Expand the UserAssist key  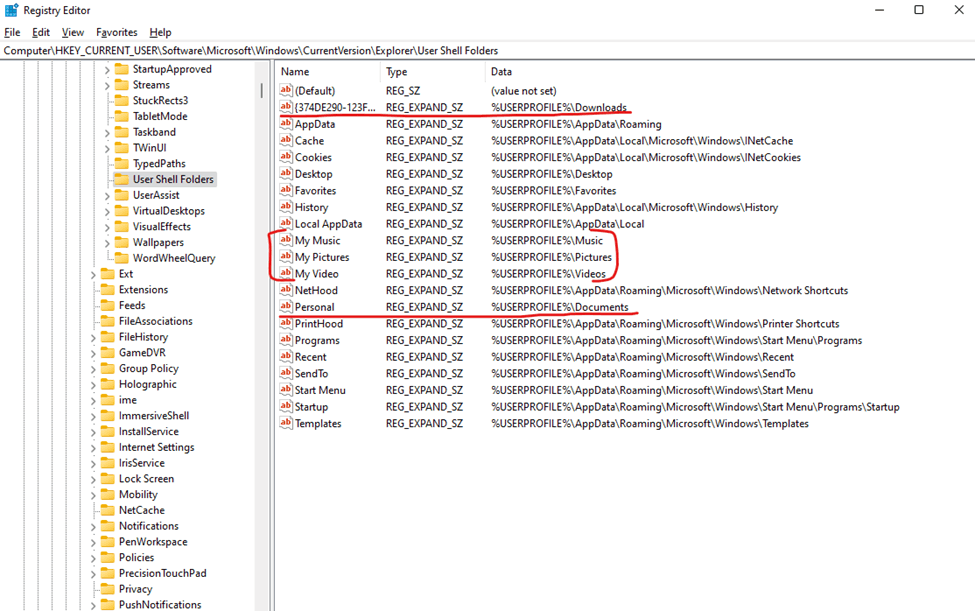pyautogui.click(x=107, y=196)
